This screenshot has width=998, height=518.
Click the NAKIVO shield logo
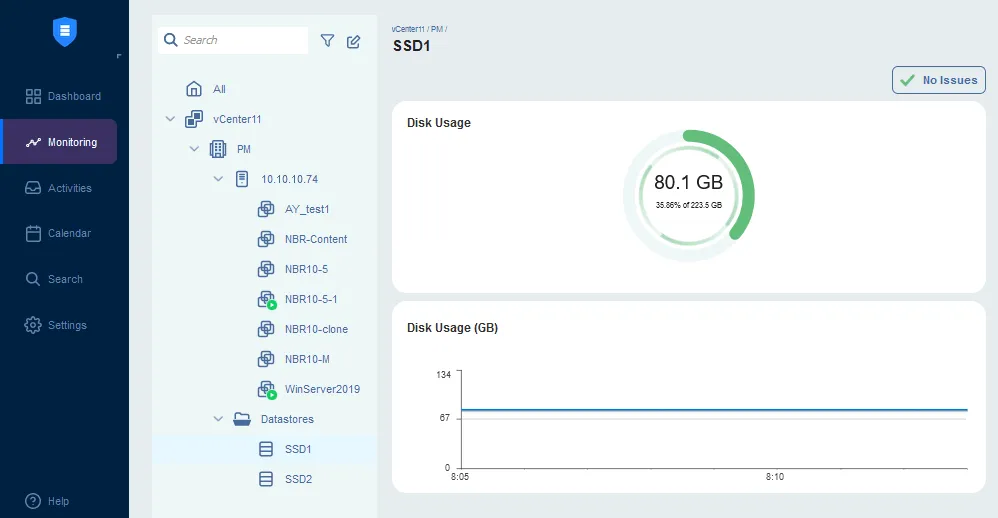tap(65, 32)
